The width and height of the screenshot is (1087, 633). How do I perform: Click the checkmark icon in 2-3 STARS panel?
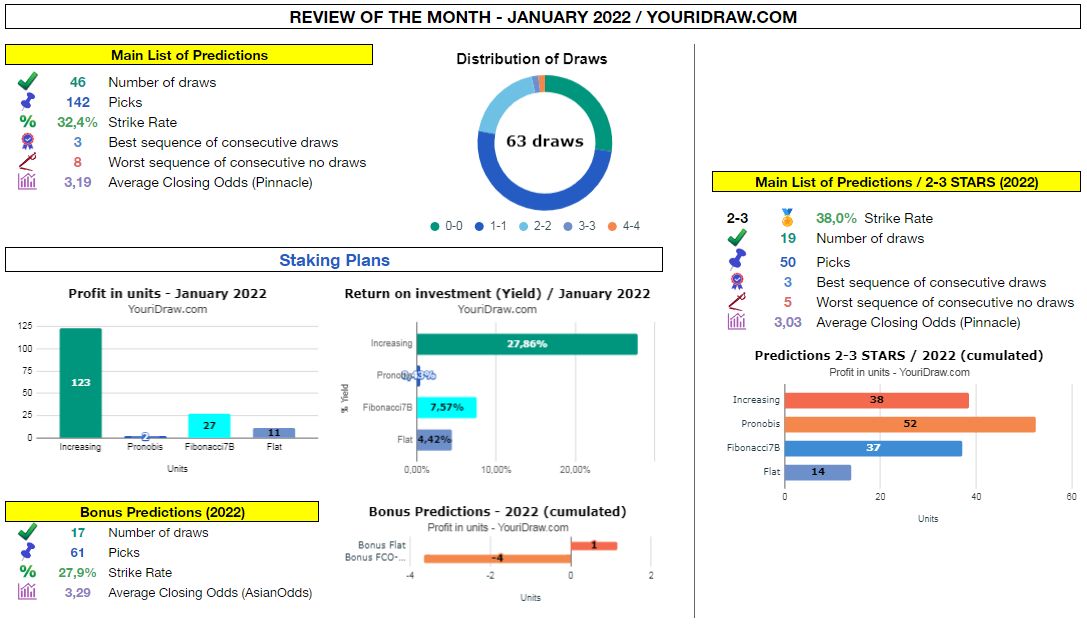(738, 238)
